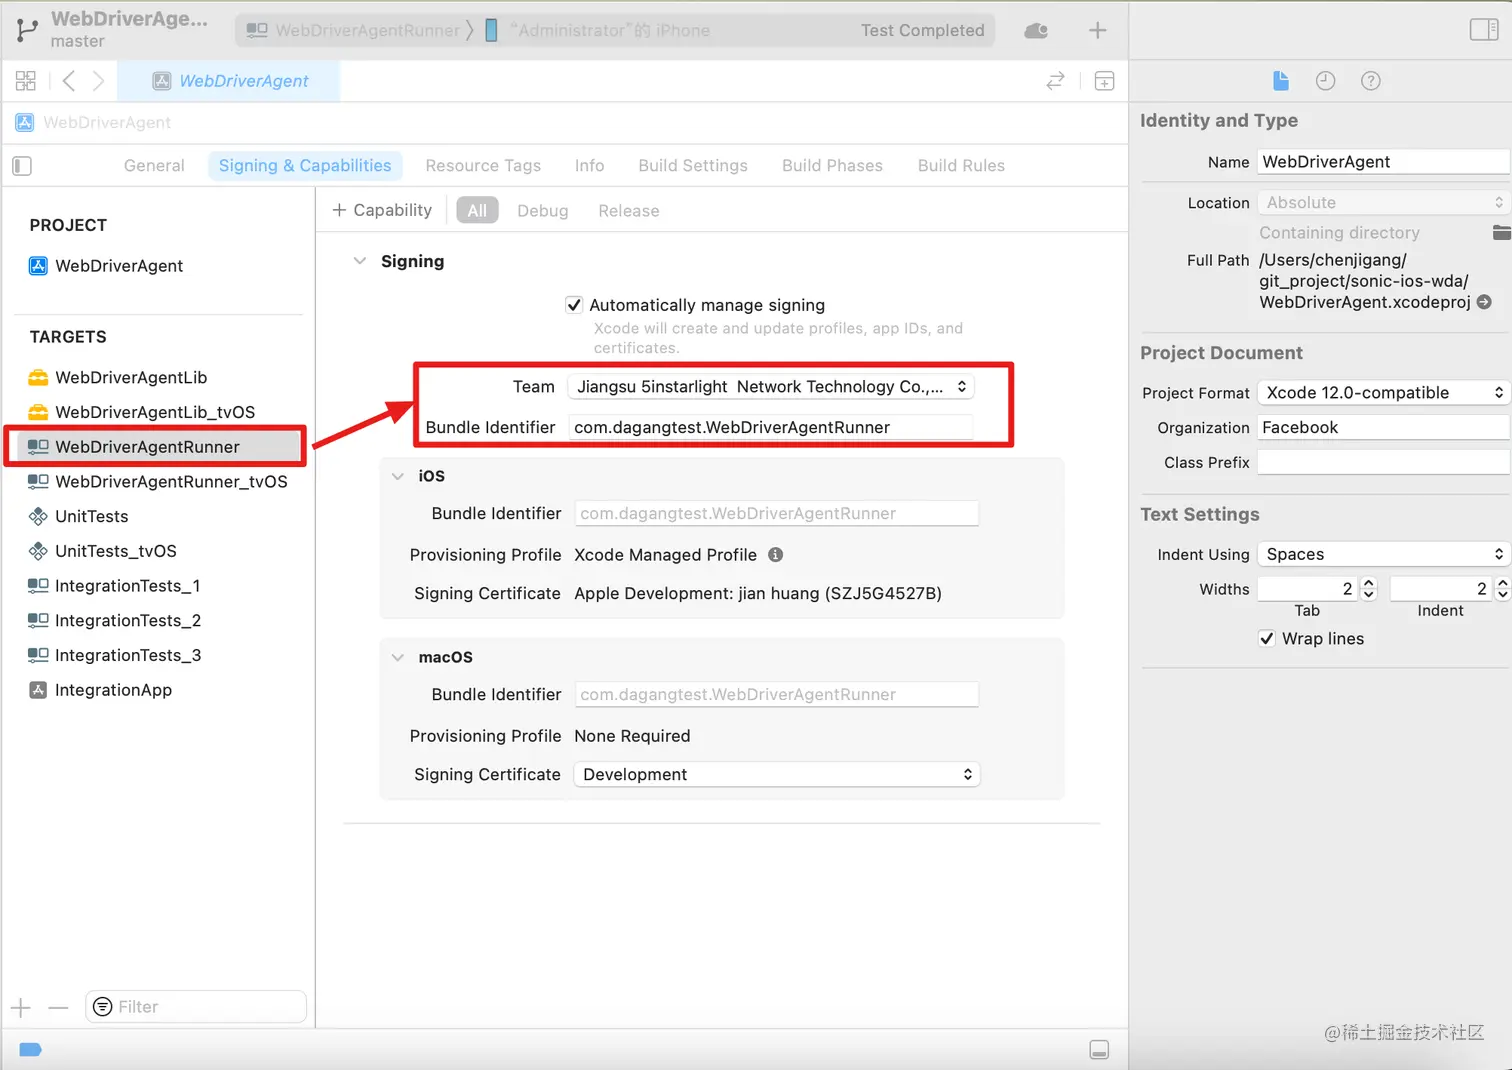Open the source control branch icon
Screen dimensions: 1512x1070
click(x=27, y=30)
